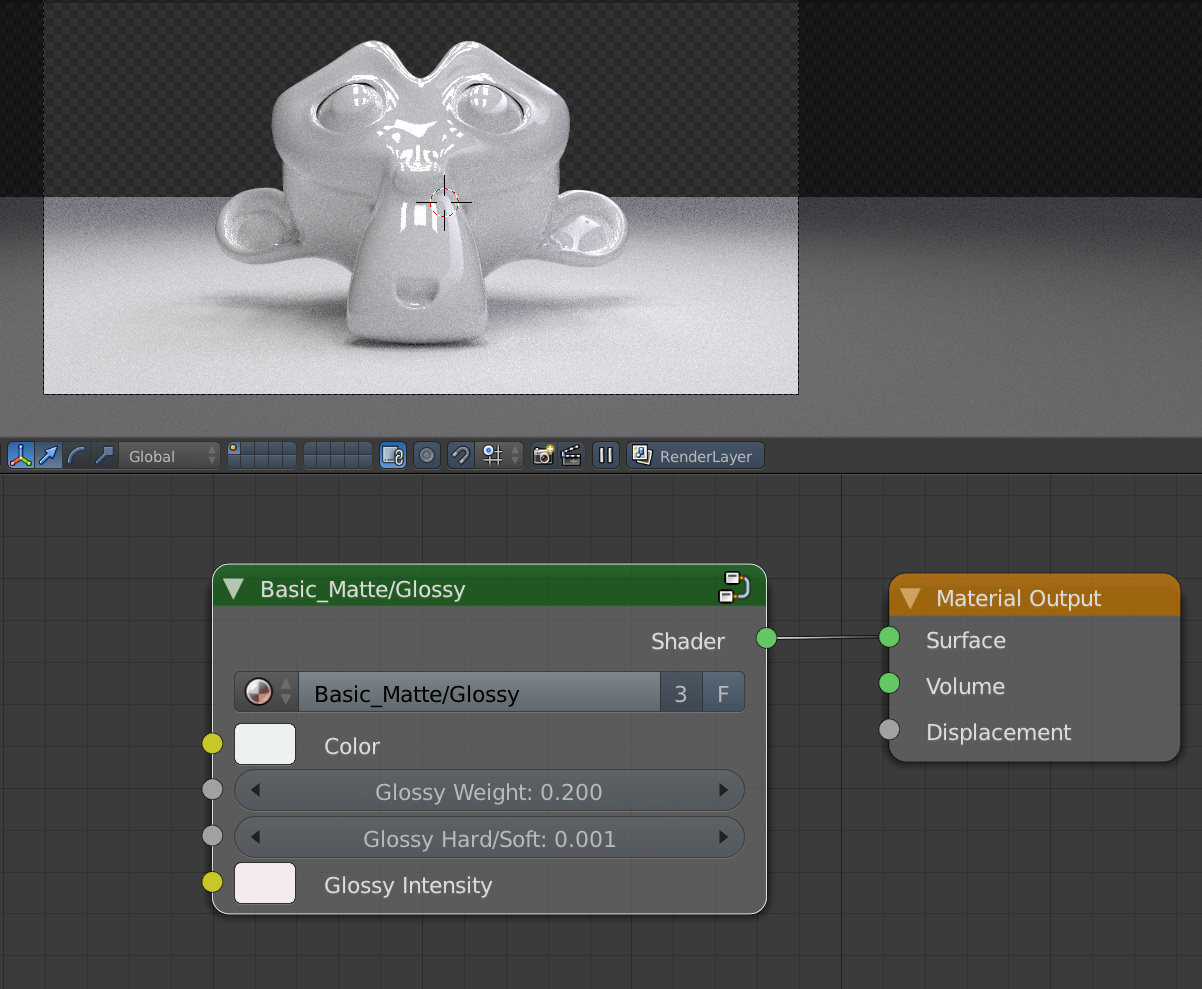Viewport: 1202px width, 989px height.
Task: Increase Glossy Weight with right arrow
Action: (724, 791)
